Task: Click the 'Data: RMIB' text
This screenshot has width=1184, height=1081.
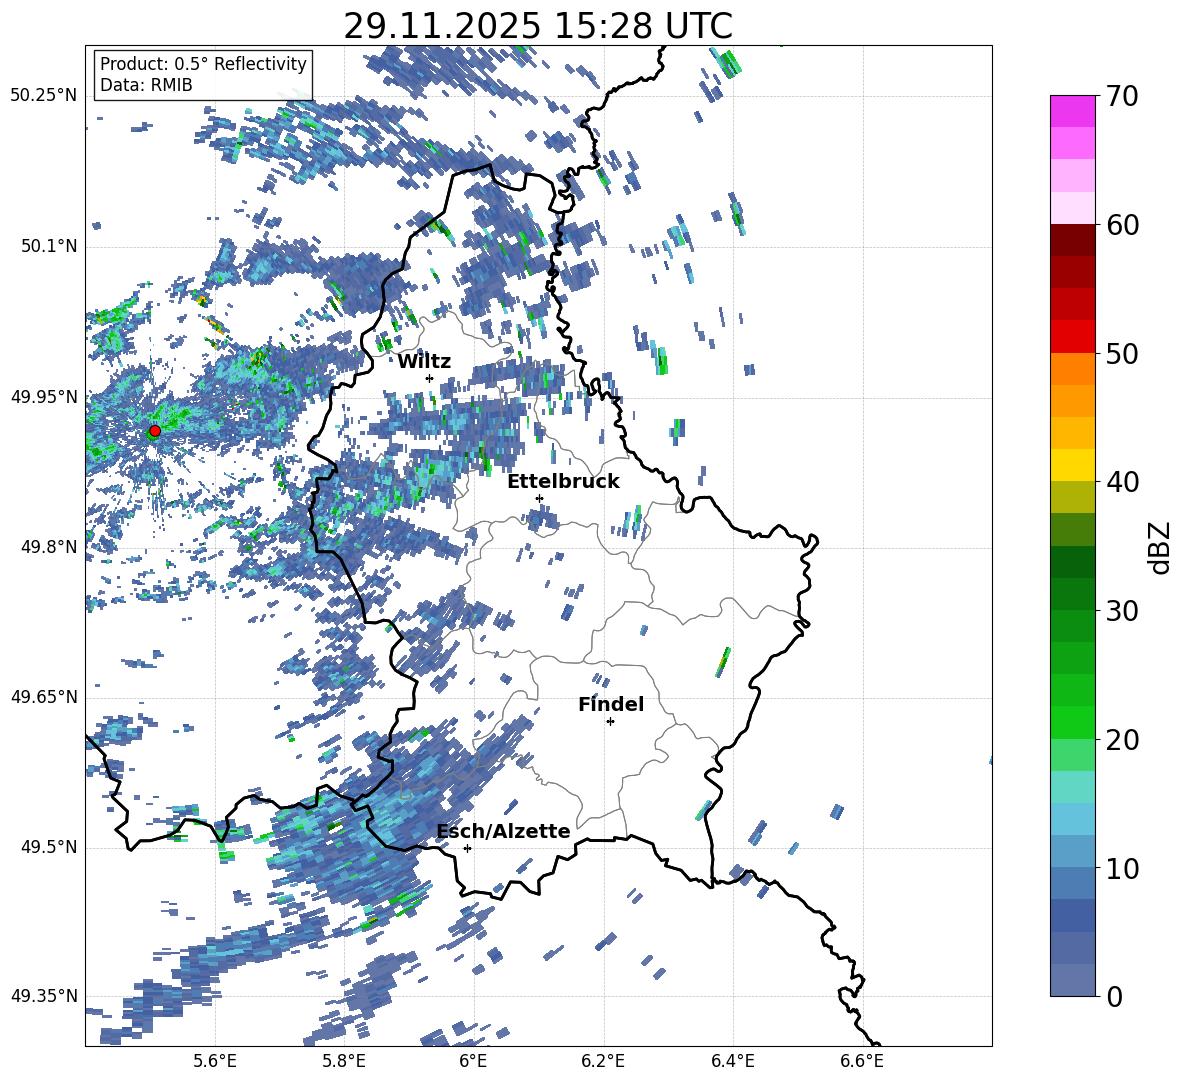Action: [x=146, y=85]
